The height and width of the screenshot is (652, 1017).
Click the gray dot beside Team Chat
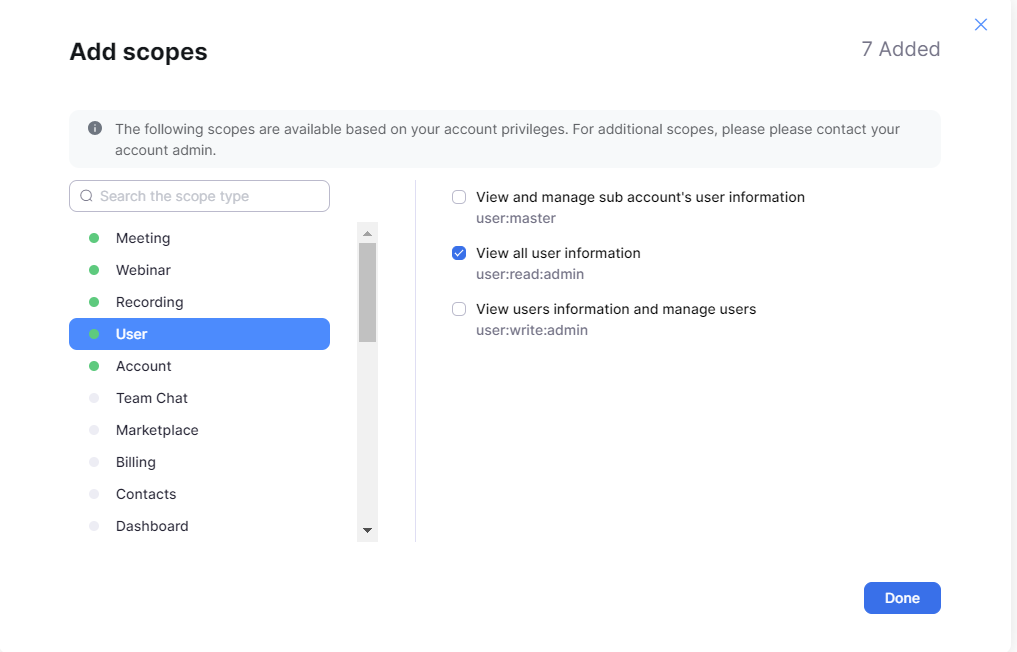[x=94, y=398]
